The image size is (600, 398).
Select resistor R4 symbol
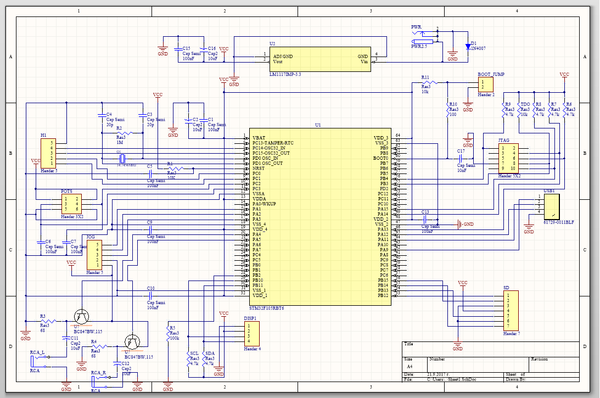pos(99,346)
